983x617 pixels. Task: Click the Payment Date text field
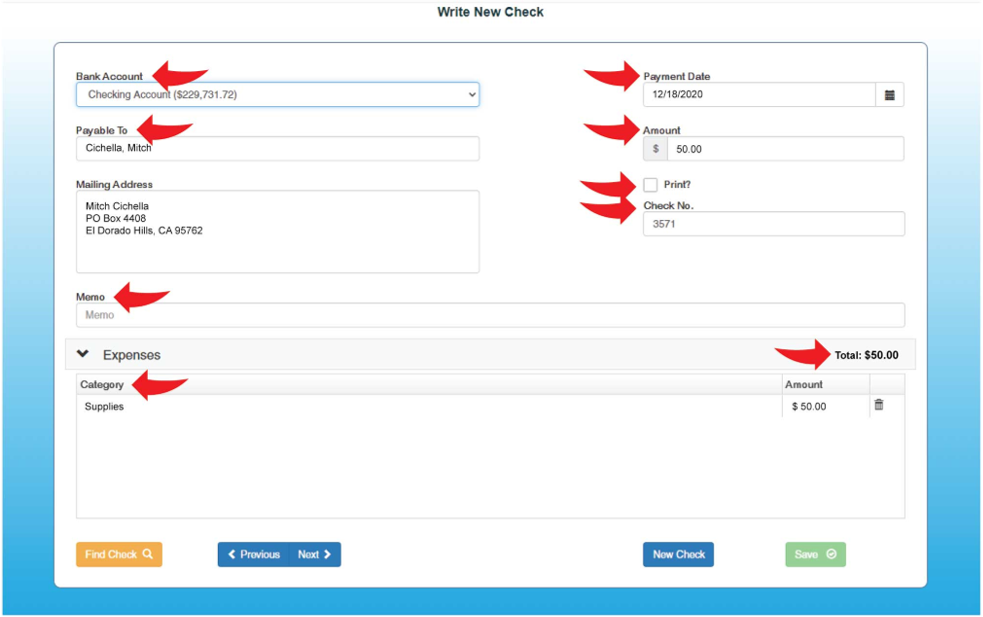[x=759, y=95]
